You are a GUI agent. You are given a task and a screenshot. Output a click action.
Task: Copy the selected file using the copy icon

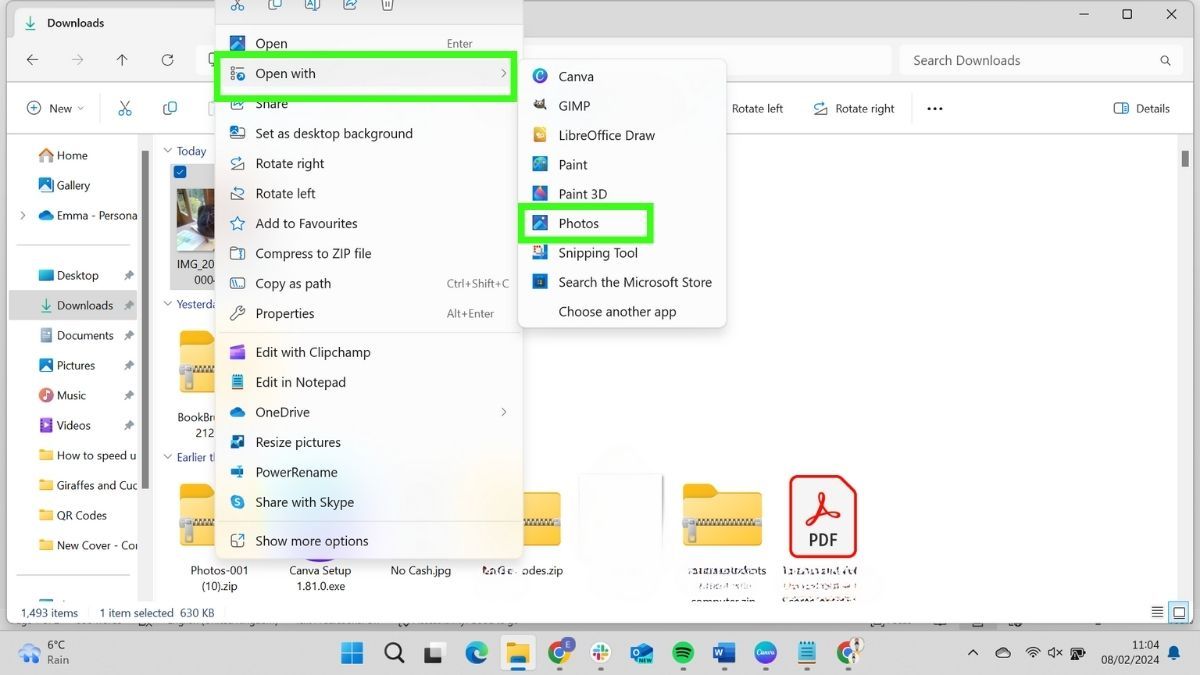275,5
